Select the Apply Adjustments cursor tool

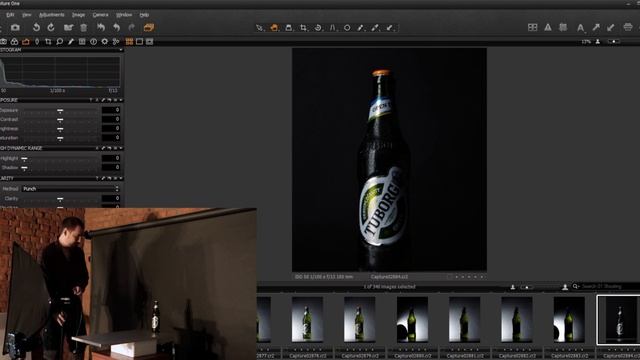pos(390,28)
